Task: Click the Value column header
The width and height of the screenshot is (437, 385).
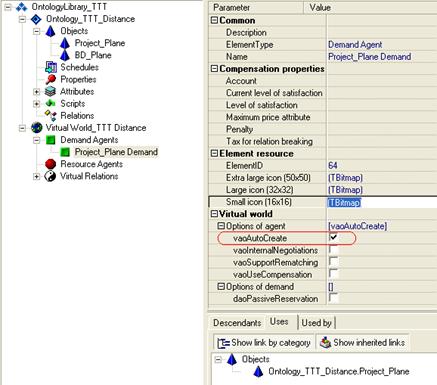Action: pyautogui.click(x=370, y=7)
